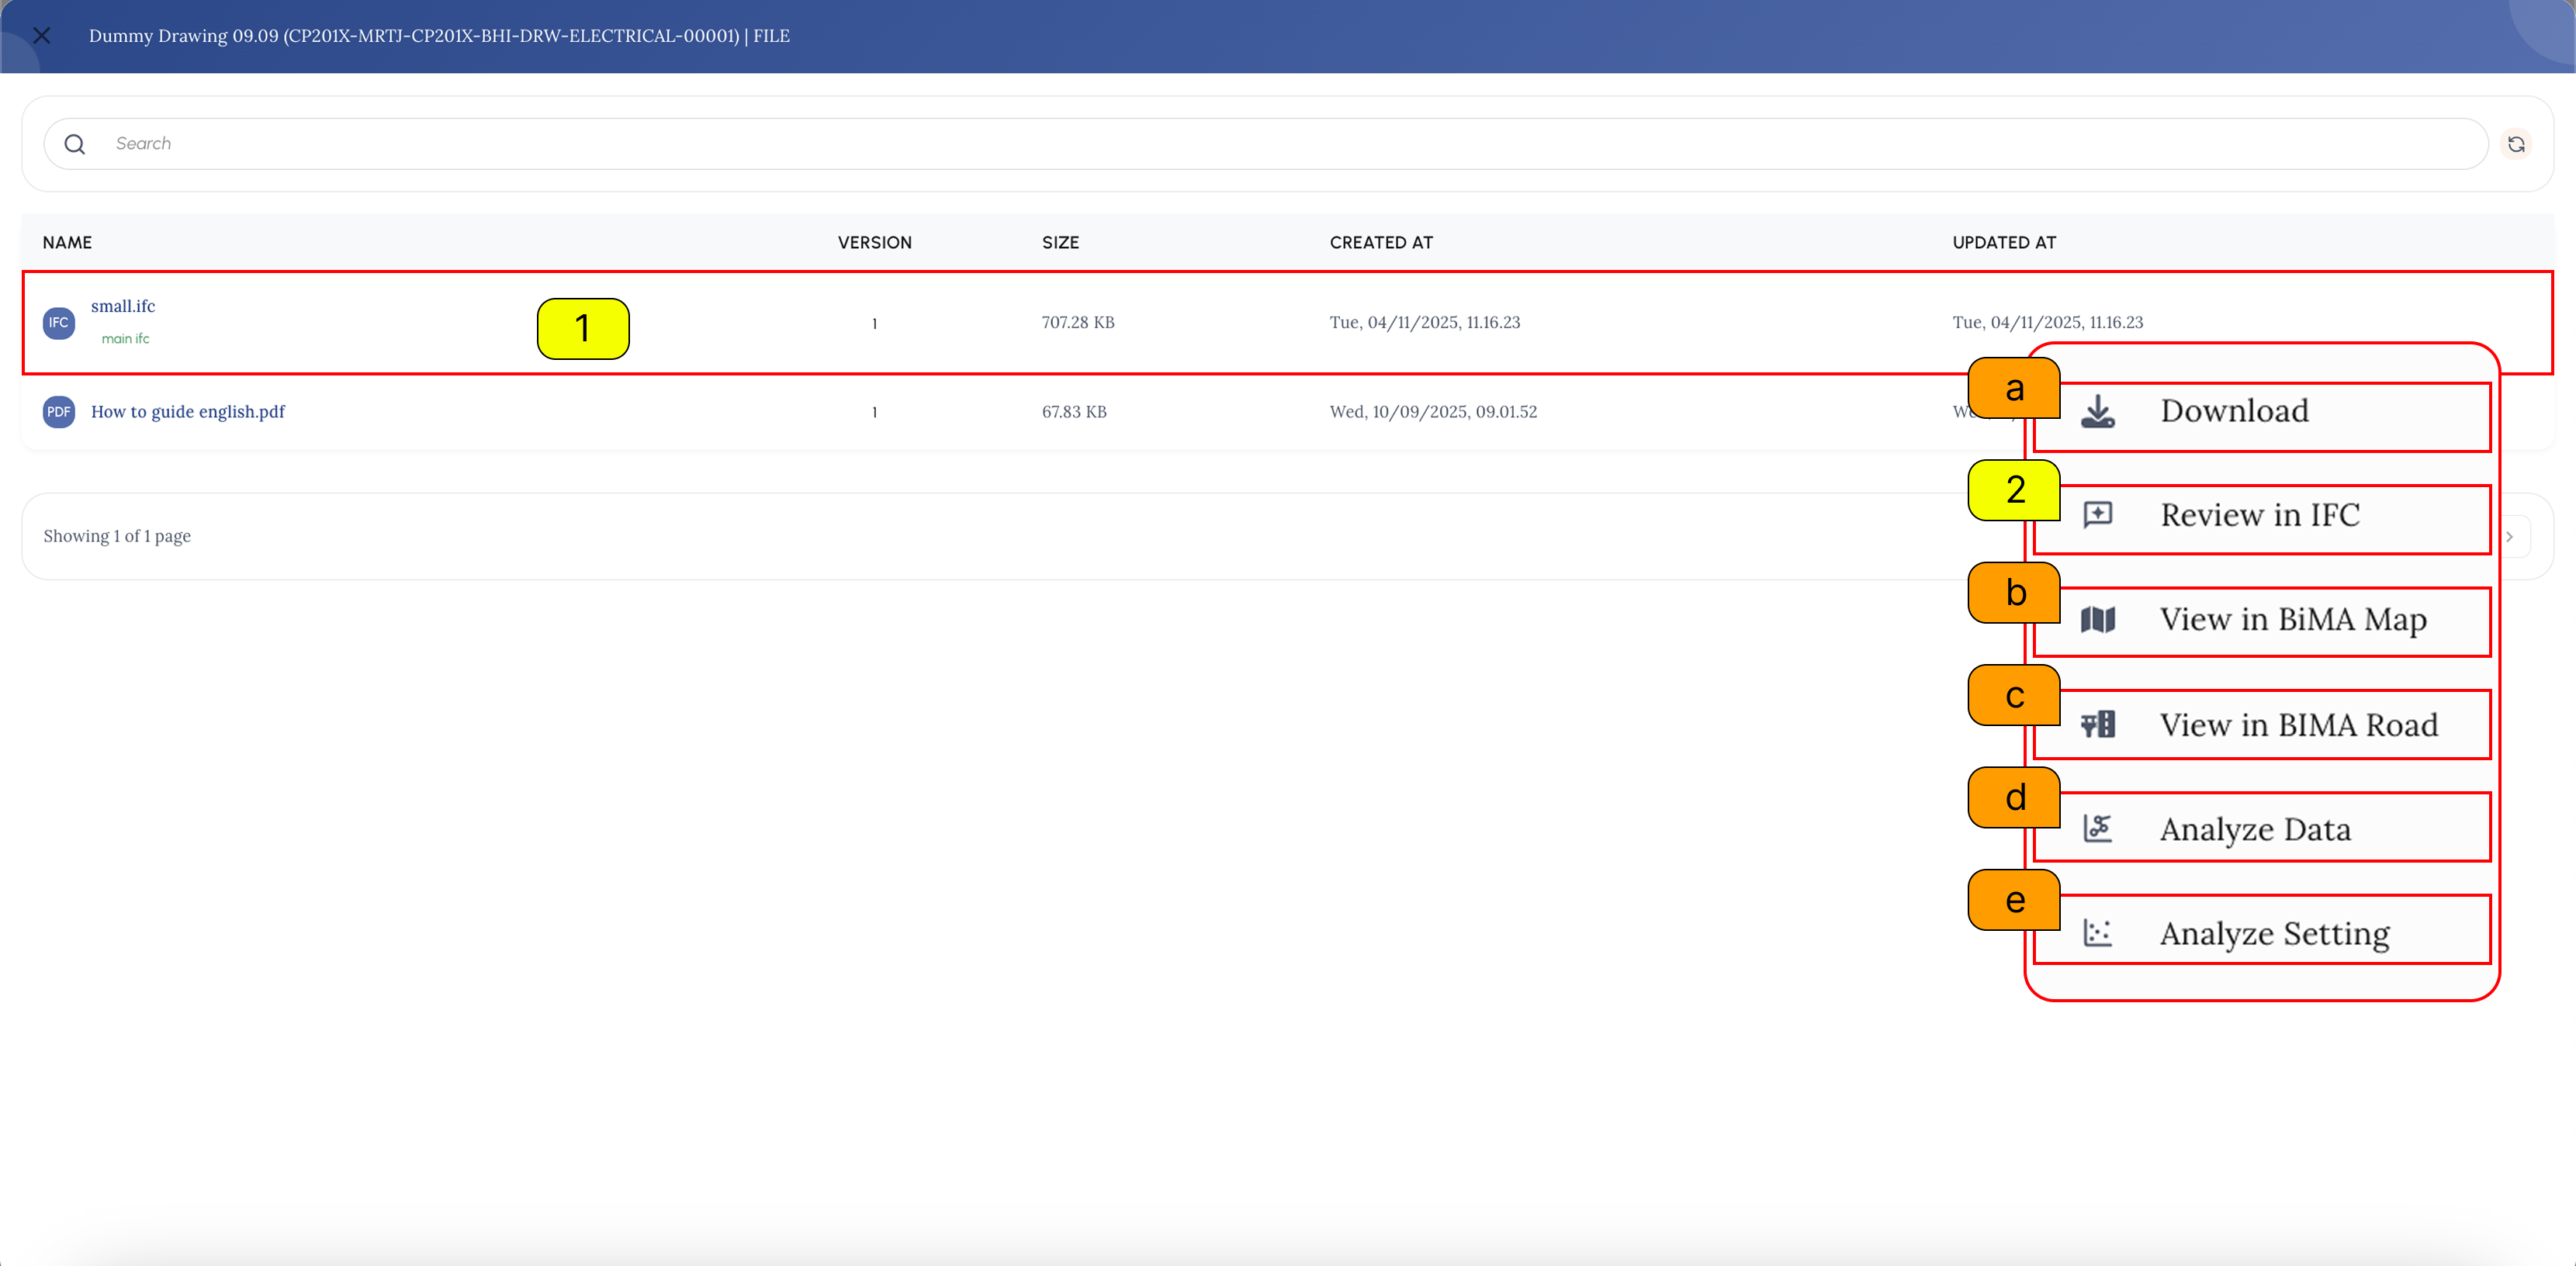
Task: Click the Download tray arrow icon
Action: pyautogui.click(x=2098, y=412)
